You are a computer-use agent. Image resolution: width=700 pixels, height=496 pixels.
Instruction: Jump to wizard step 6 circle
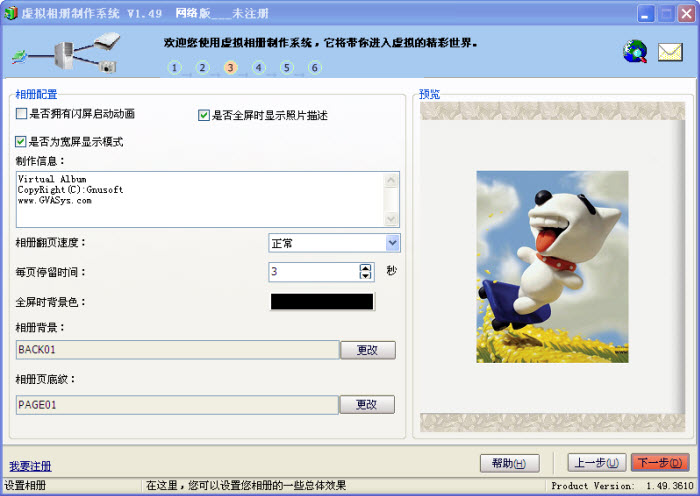click(x=315, y=68)
